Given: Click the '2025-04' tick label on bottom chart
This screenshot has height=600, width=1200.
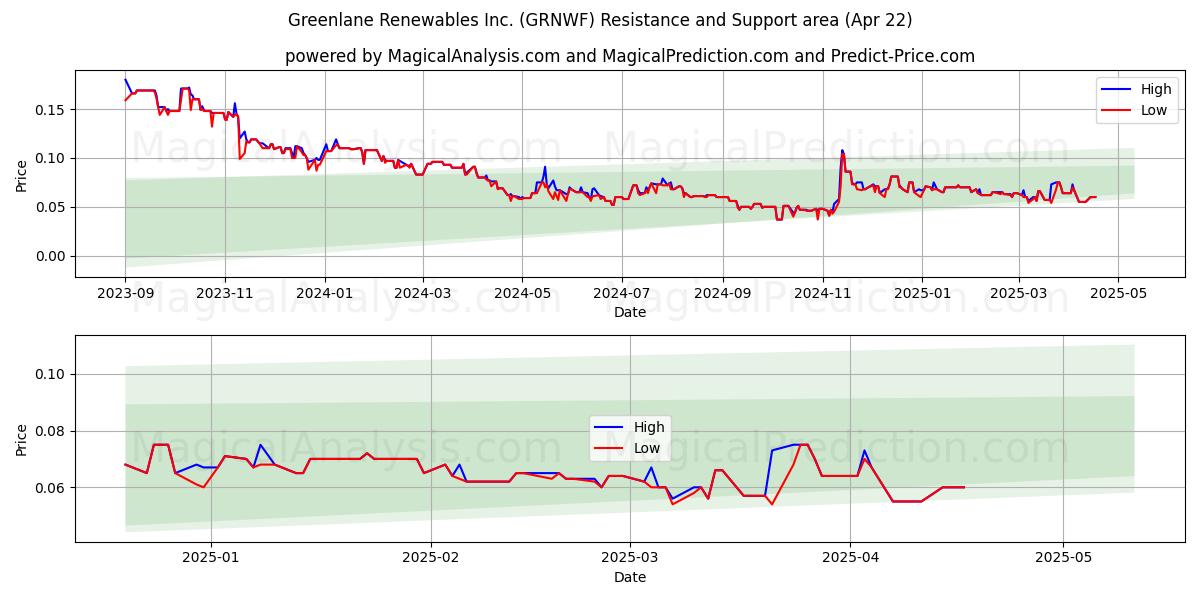Looking at the screenshot, I should (x=850, y=558).
